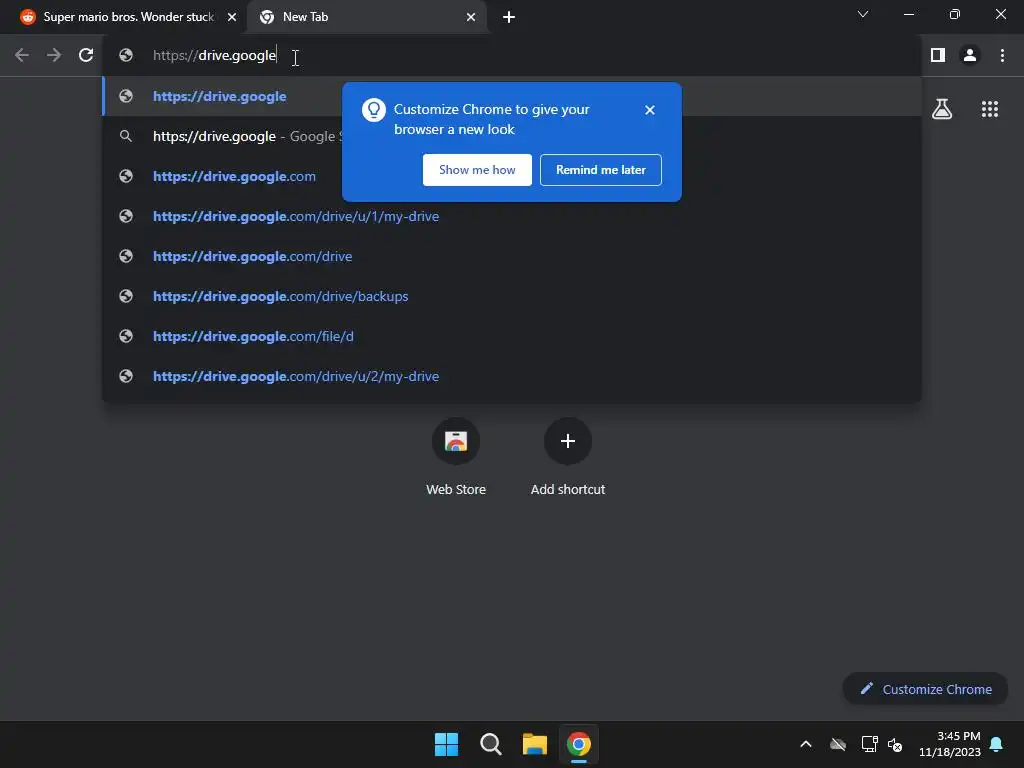
Task: Click the magnifier icon of the search suggestion
Action: [126, 136]
